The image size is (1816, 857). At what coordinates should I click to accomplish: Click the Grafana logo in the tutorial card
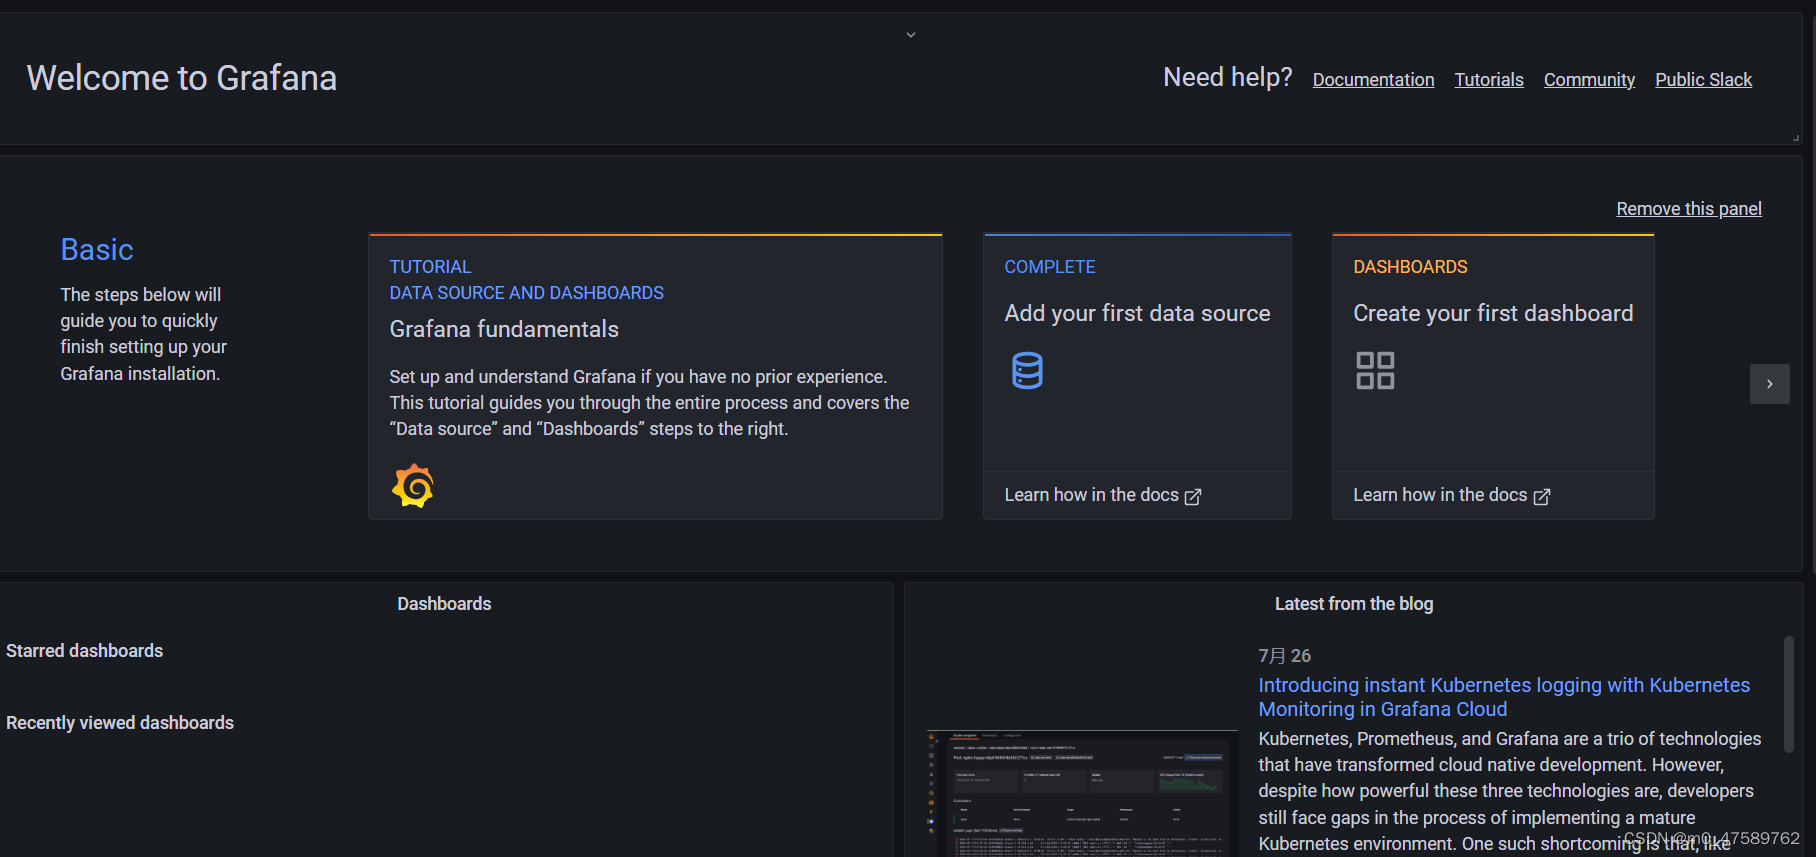pos(413,486)
